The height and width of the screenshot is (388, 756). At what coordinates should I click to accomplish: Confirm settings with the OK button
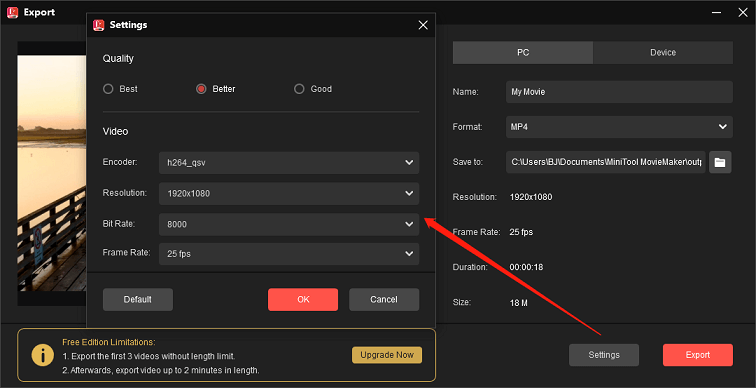coord(303,299)
